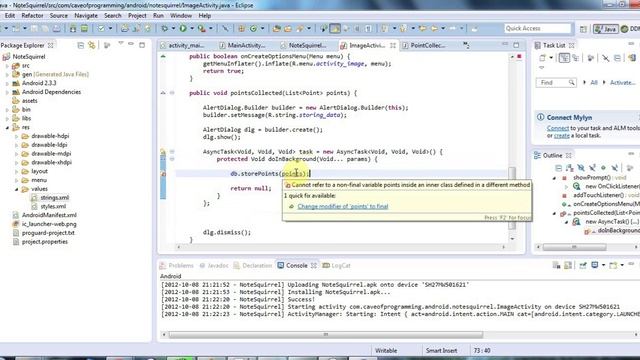The width and height of the screenshot is (640, 360).
Task: Minimize the Package Explorer view
Action: point(131,44)
